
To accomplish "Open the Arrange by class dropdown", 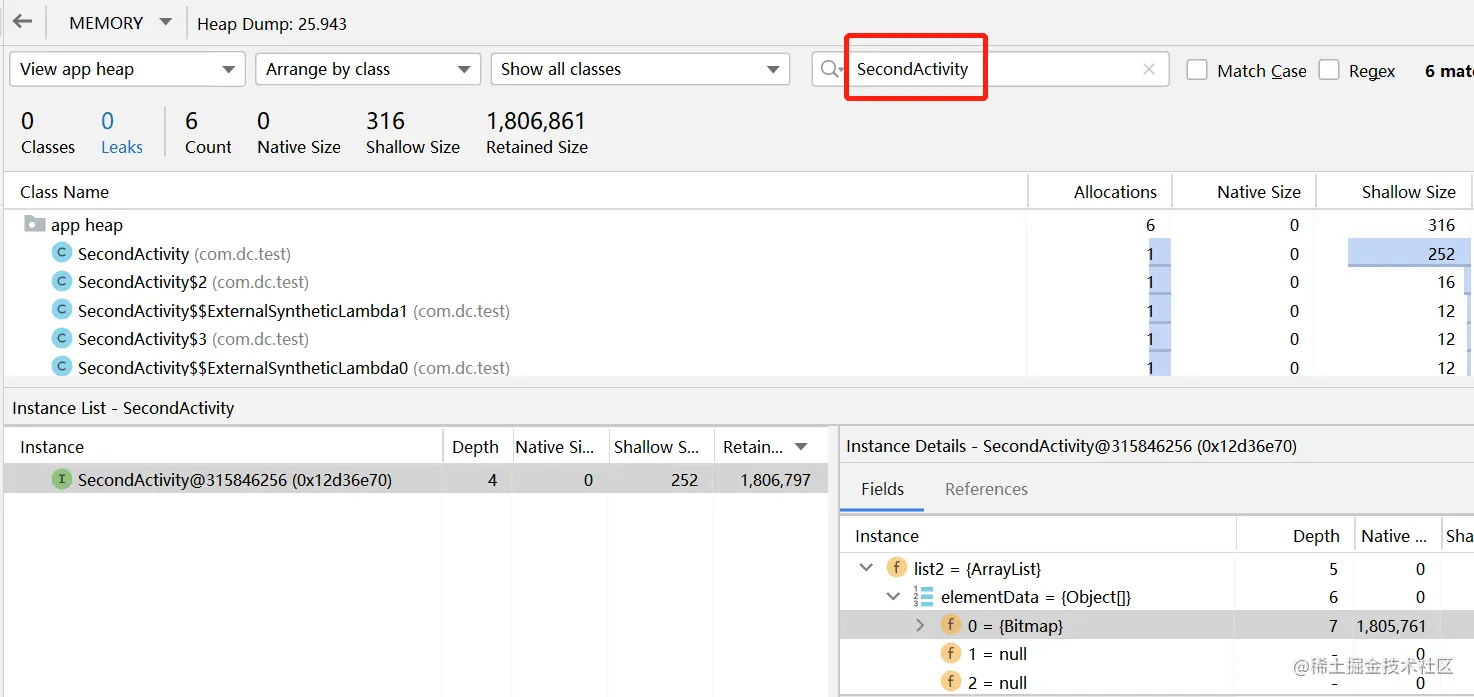I will pyautogui.click(x=368, y=69).
